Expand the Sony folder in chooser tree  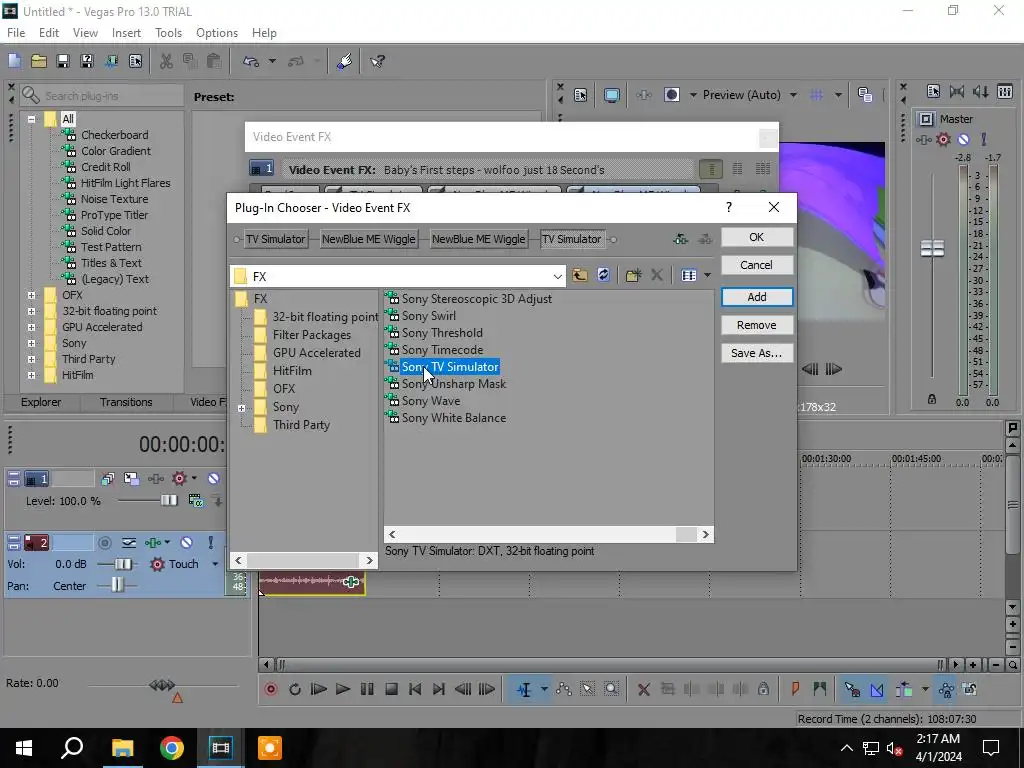[x=242, y=408]
